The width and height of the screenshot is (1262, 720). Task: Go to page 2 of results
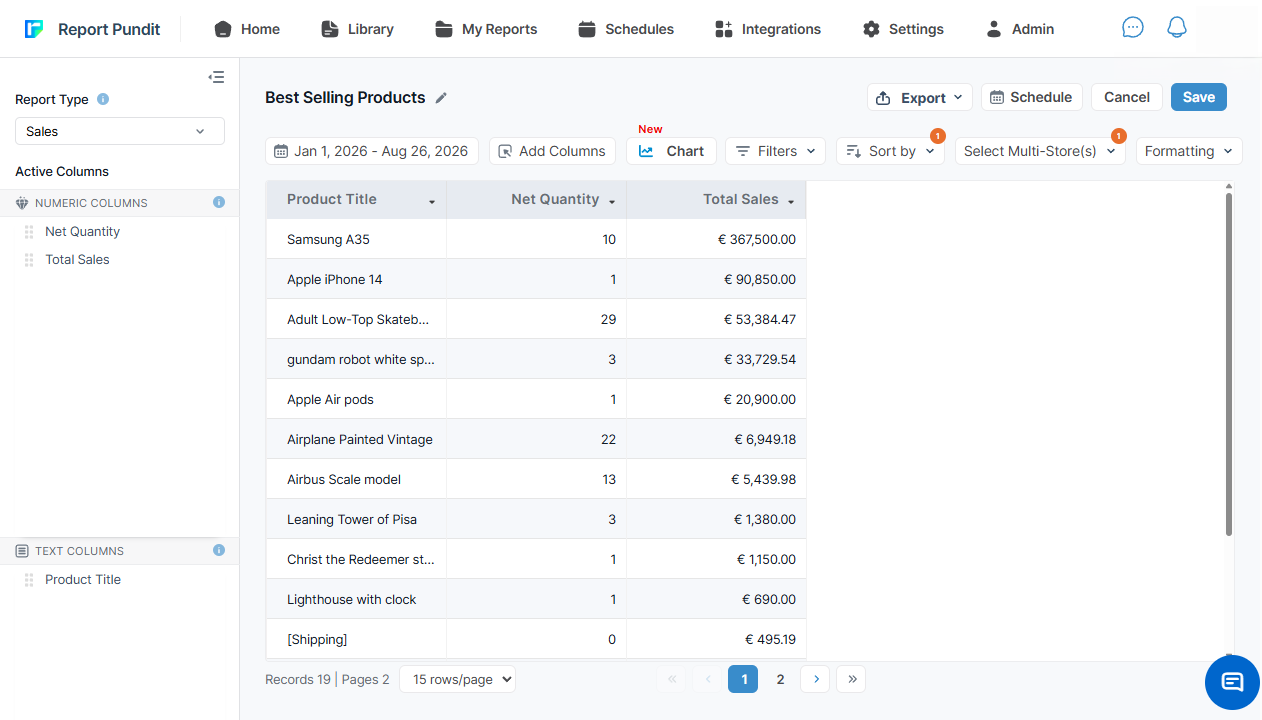tap(781, 679)
